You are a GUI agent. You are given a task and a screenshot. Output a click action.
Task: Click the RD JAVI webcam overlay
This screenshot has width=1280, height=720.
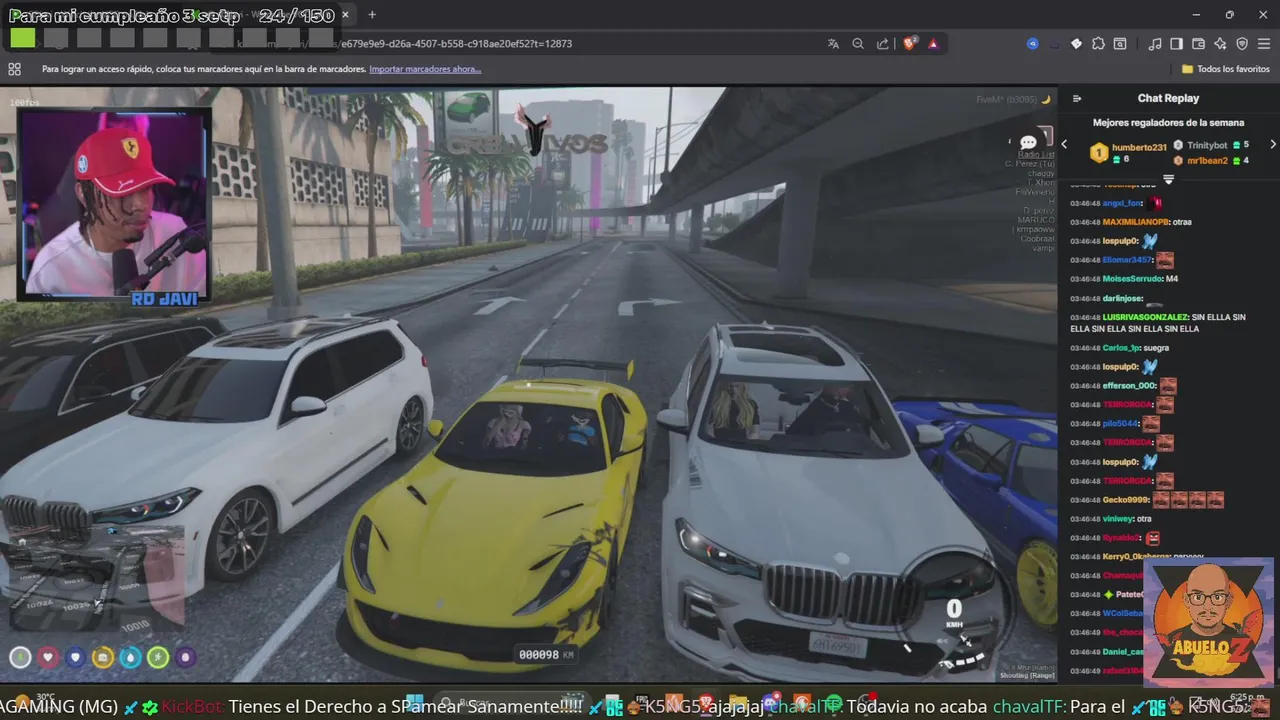114,205
